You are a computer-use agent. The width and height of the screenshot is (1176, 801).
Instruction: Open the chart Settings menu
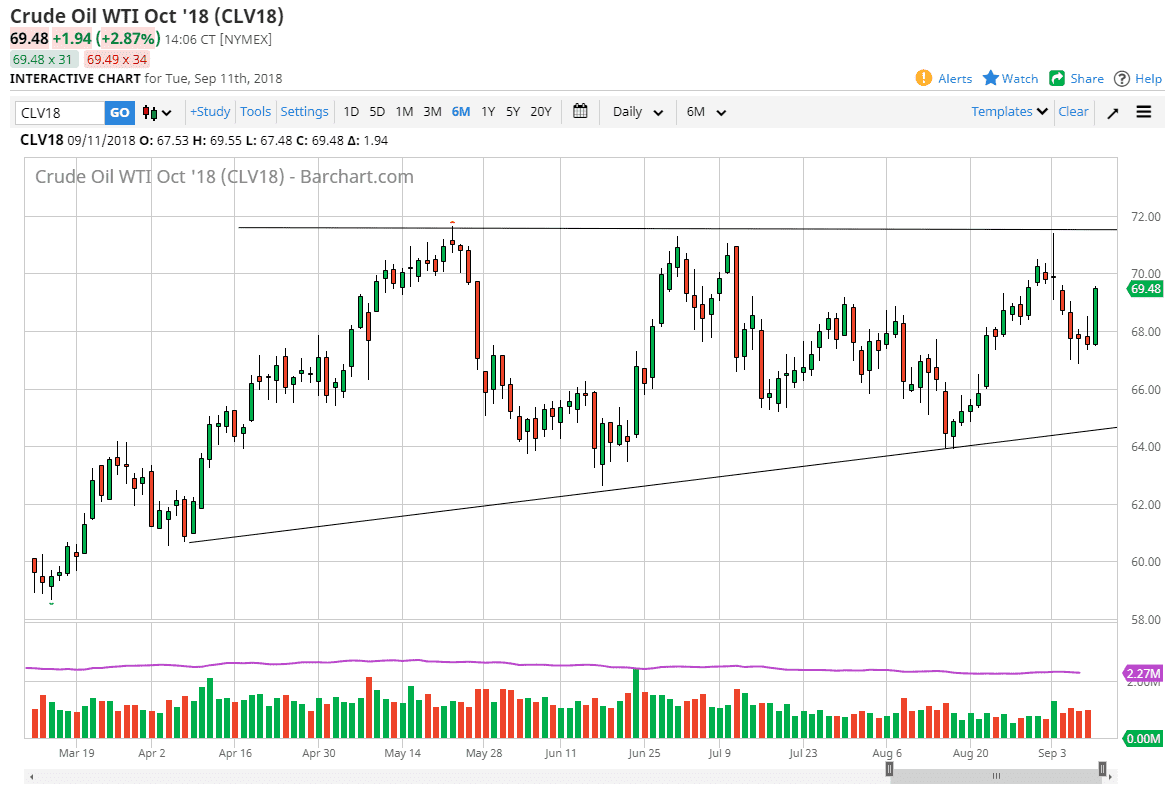coord(304,112)
